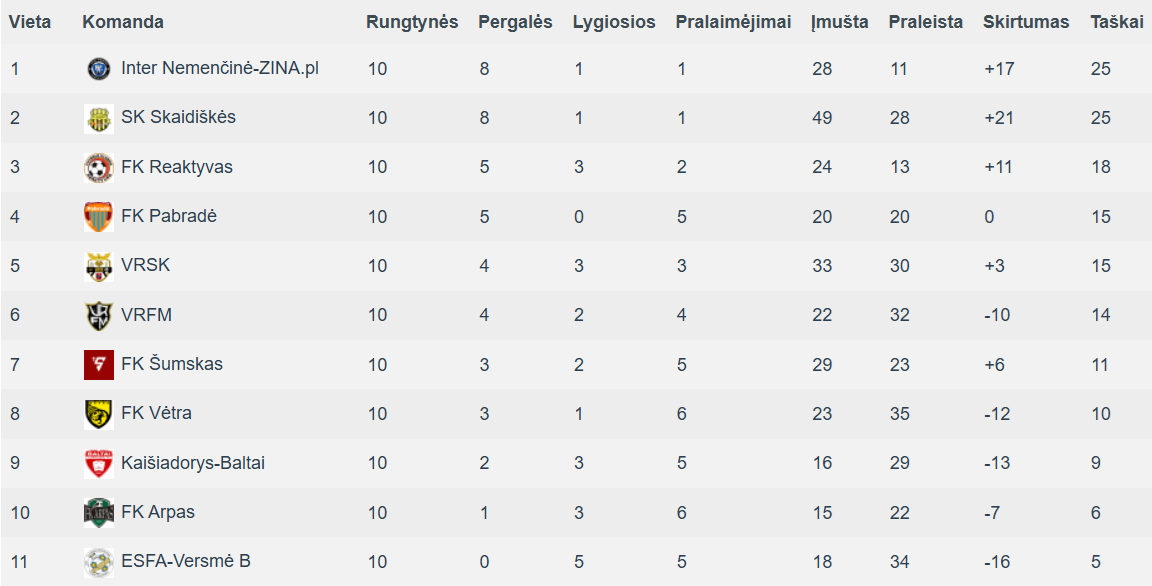Click the Kaišiadorys-Baltai team logo

(98, 463)
